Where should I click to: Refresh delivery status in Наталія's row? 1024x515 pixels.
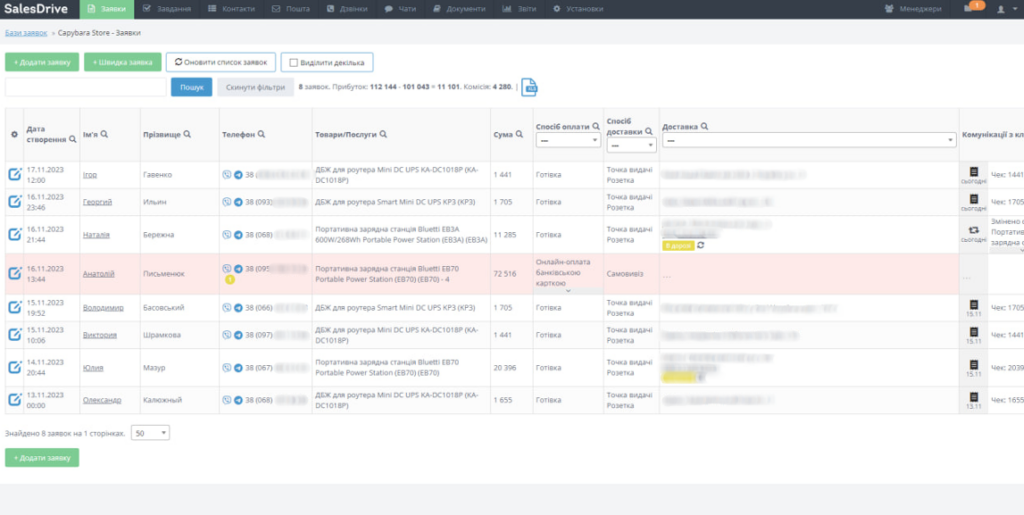pyautogui.click(x=701, y=245)
